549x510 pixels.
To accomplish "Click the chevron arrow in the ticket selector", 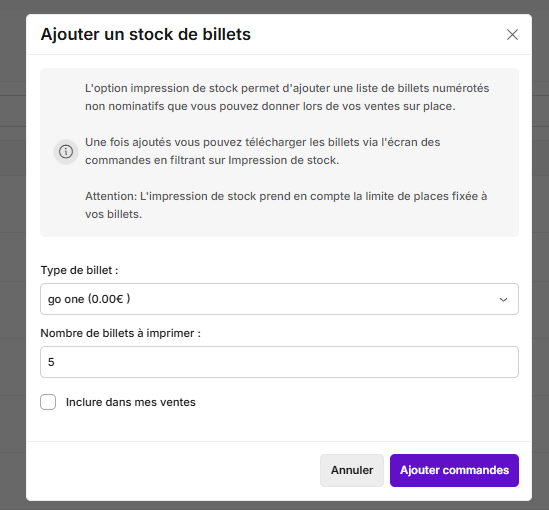I will coord(503,300).
